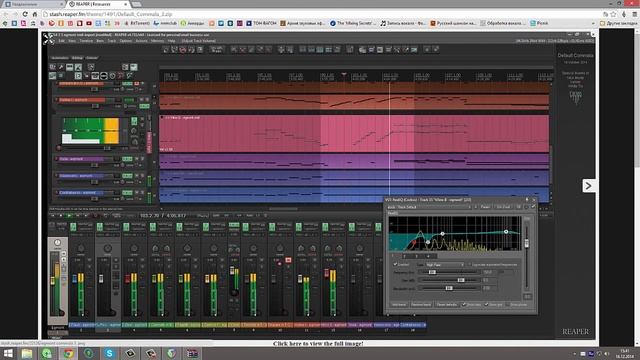
Task: Click the red EQ band point on graph
Action: [414, 243]
